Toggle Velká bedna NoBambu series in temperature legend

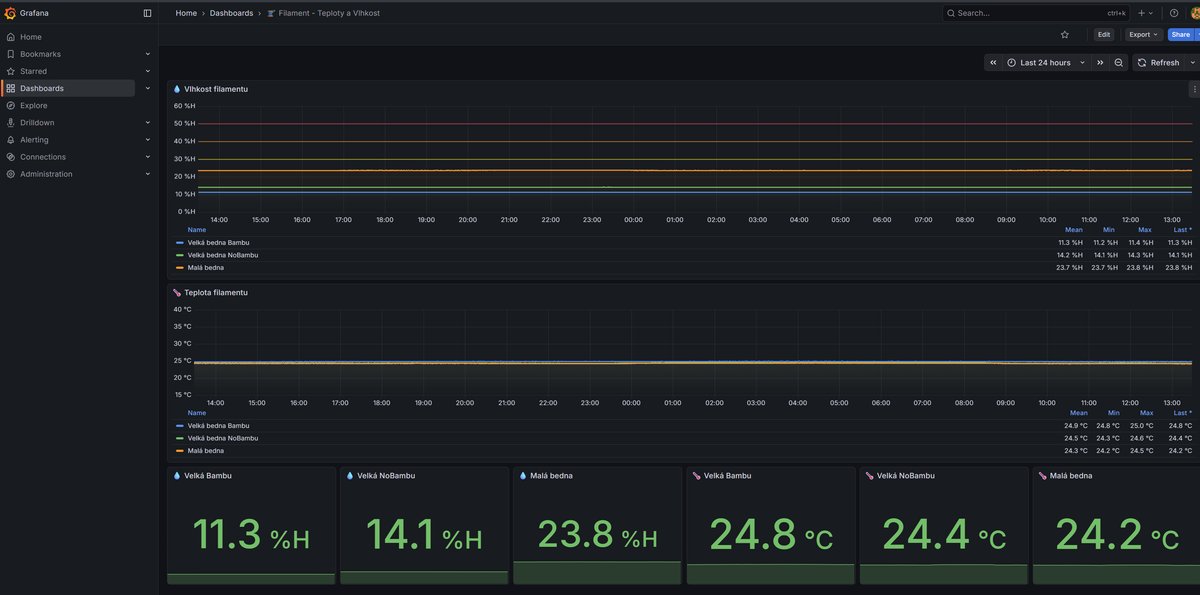tap(223, 438)
